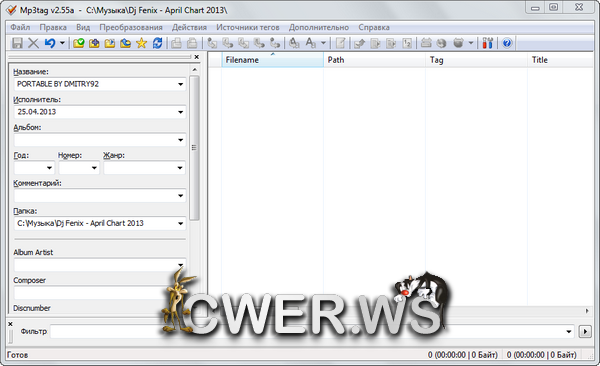
Task: Click the blue Help question mark icon
Action: (x=507, y=43)
